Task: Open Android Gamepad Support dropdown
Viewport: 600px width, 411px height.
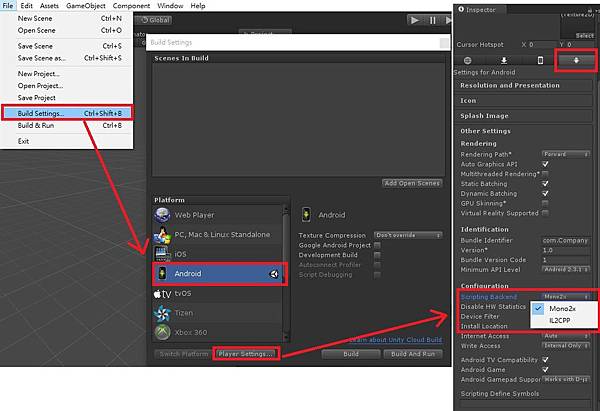Action: tap(566, 379)
